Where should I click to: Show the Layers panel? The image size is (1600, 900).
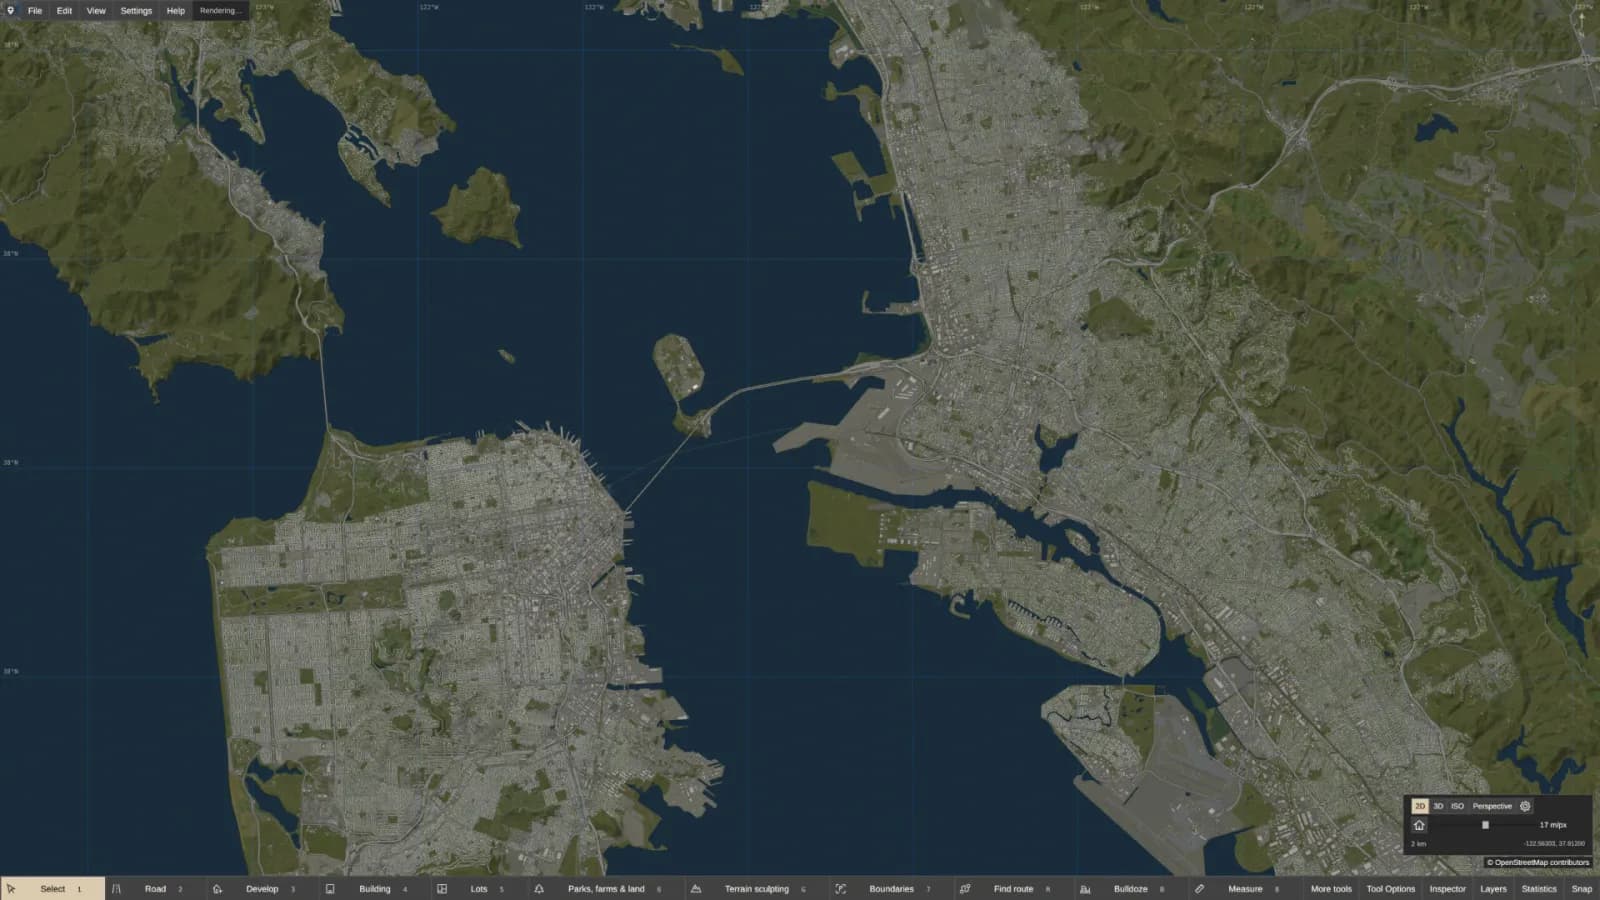click(x=1493, y=889)
